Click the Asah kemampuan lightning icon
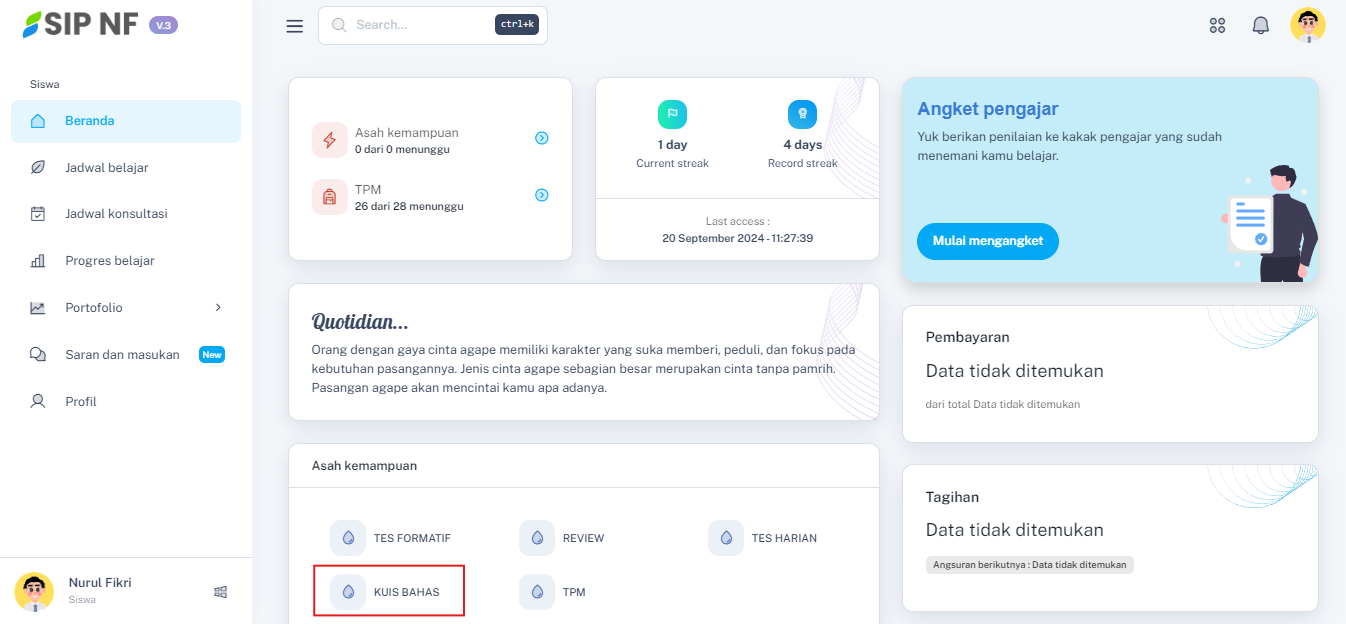 pos(329,140)
